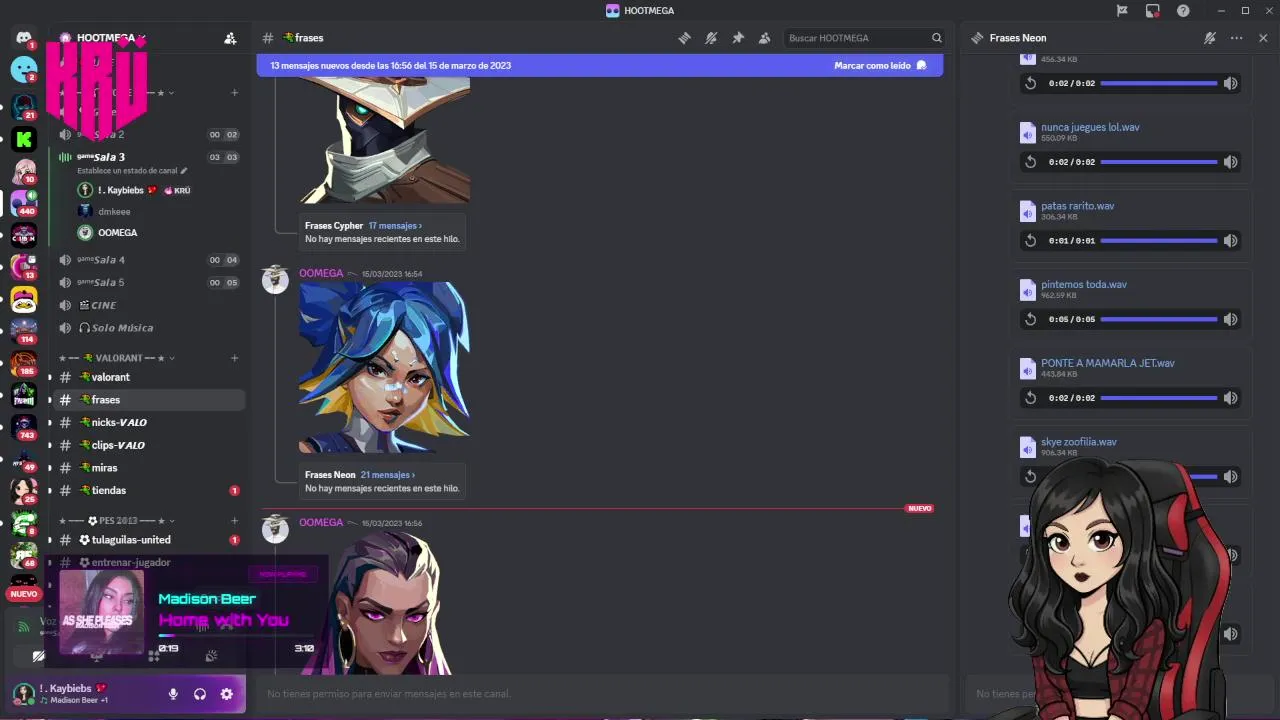Replay nunca juegues lol.wav audio

[1031, 162]
